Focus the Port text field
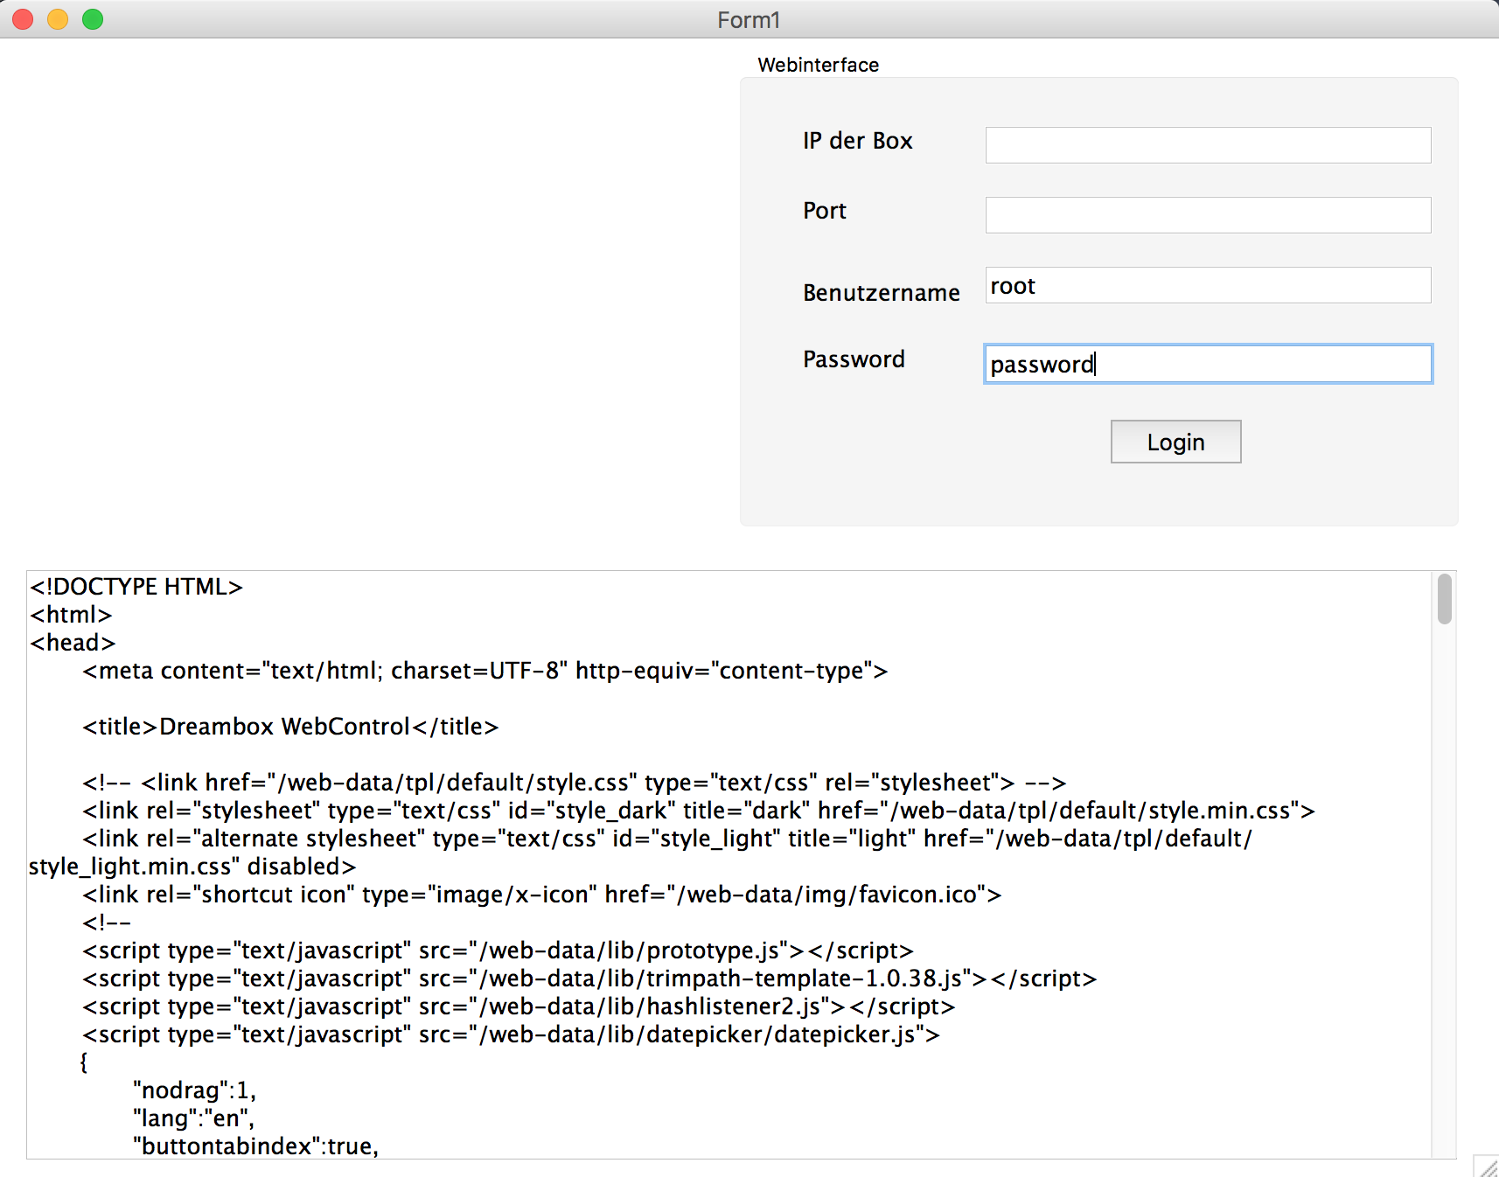This screenshot has width=1499, height=1177. (x=1208, y=215)
